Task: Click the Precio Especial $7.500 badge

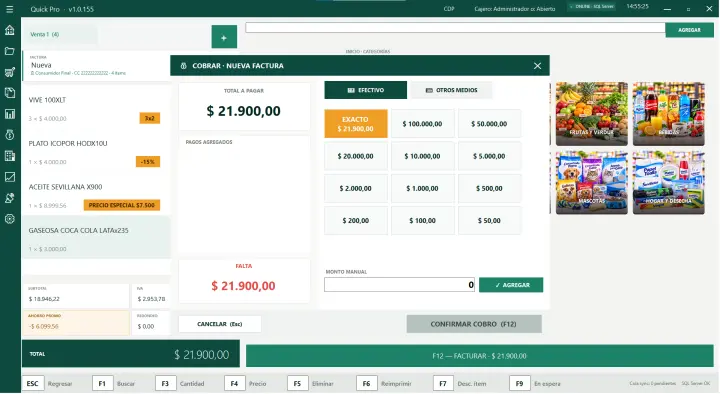Action: point(122,205)
